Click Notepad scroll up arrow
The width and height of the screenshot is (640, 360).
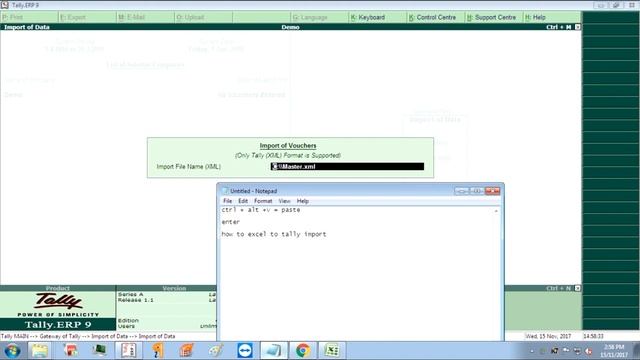tap(496, 211)
